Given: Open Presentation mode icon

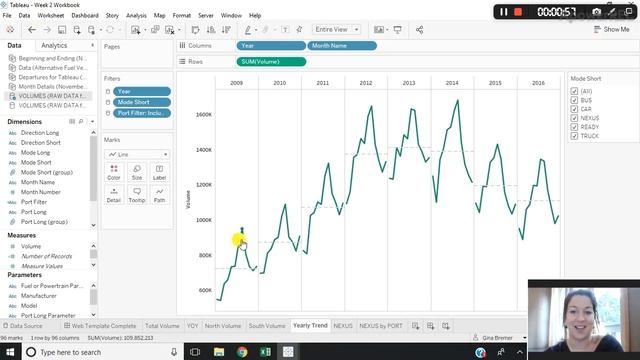Looking at the screenshot, I should click(x=397, y=30).
